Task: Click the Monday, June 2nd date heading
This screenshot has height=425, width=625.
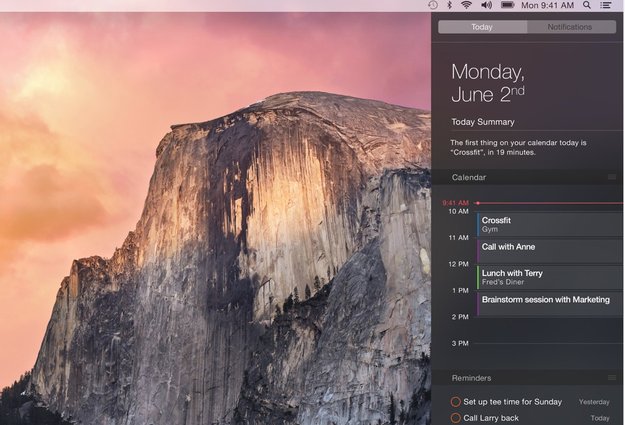Action: click(488, 83)
